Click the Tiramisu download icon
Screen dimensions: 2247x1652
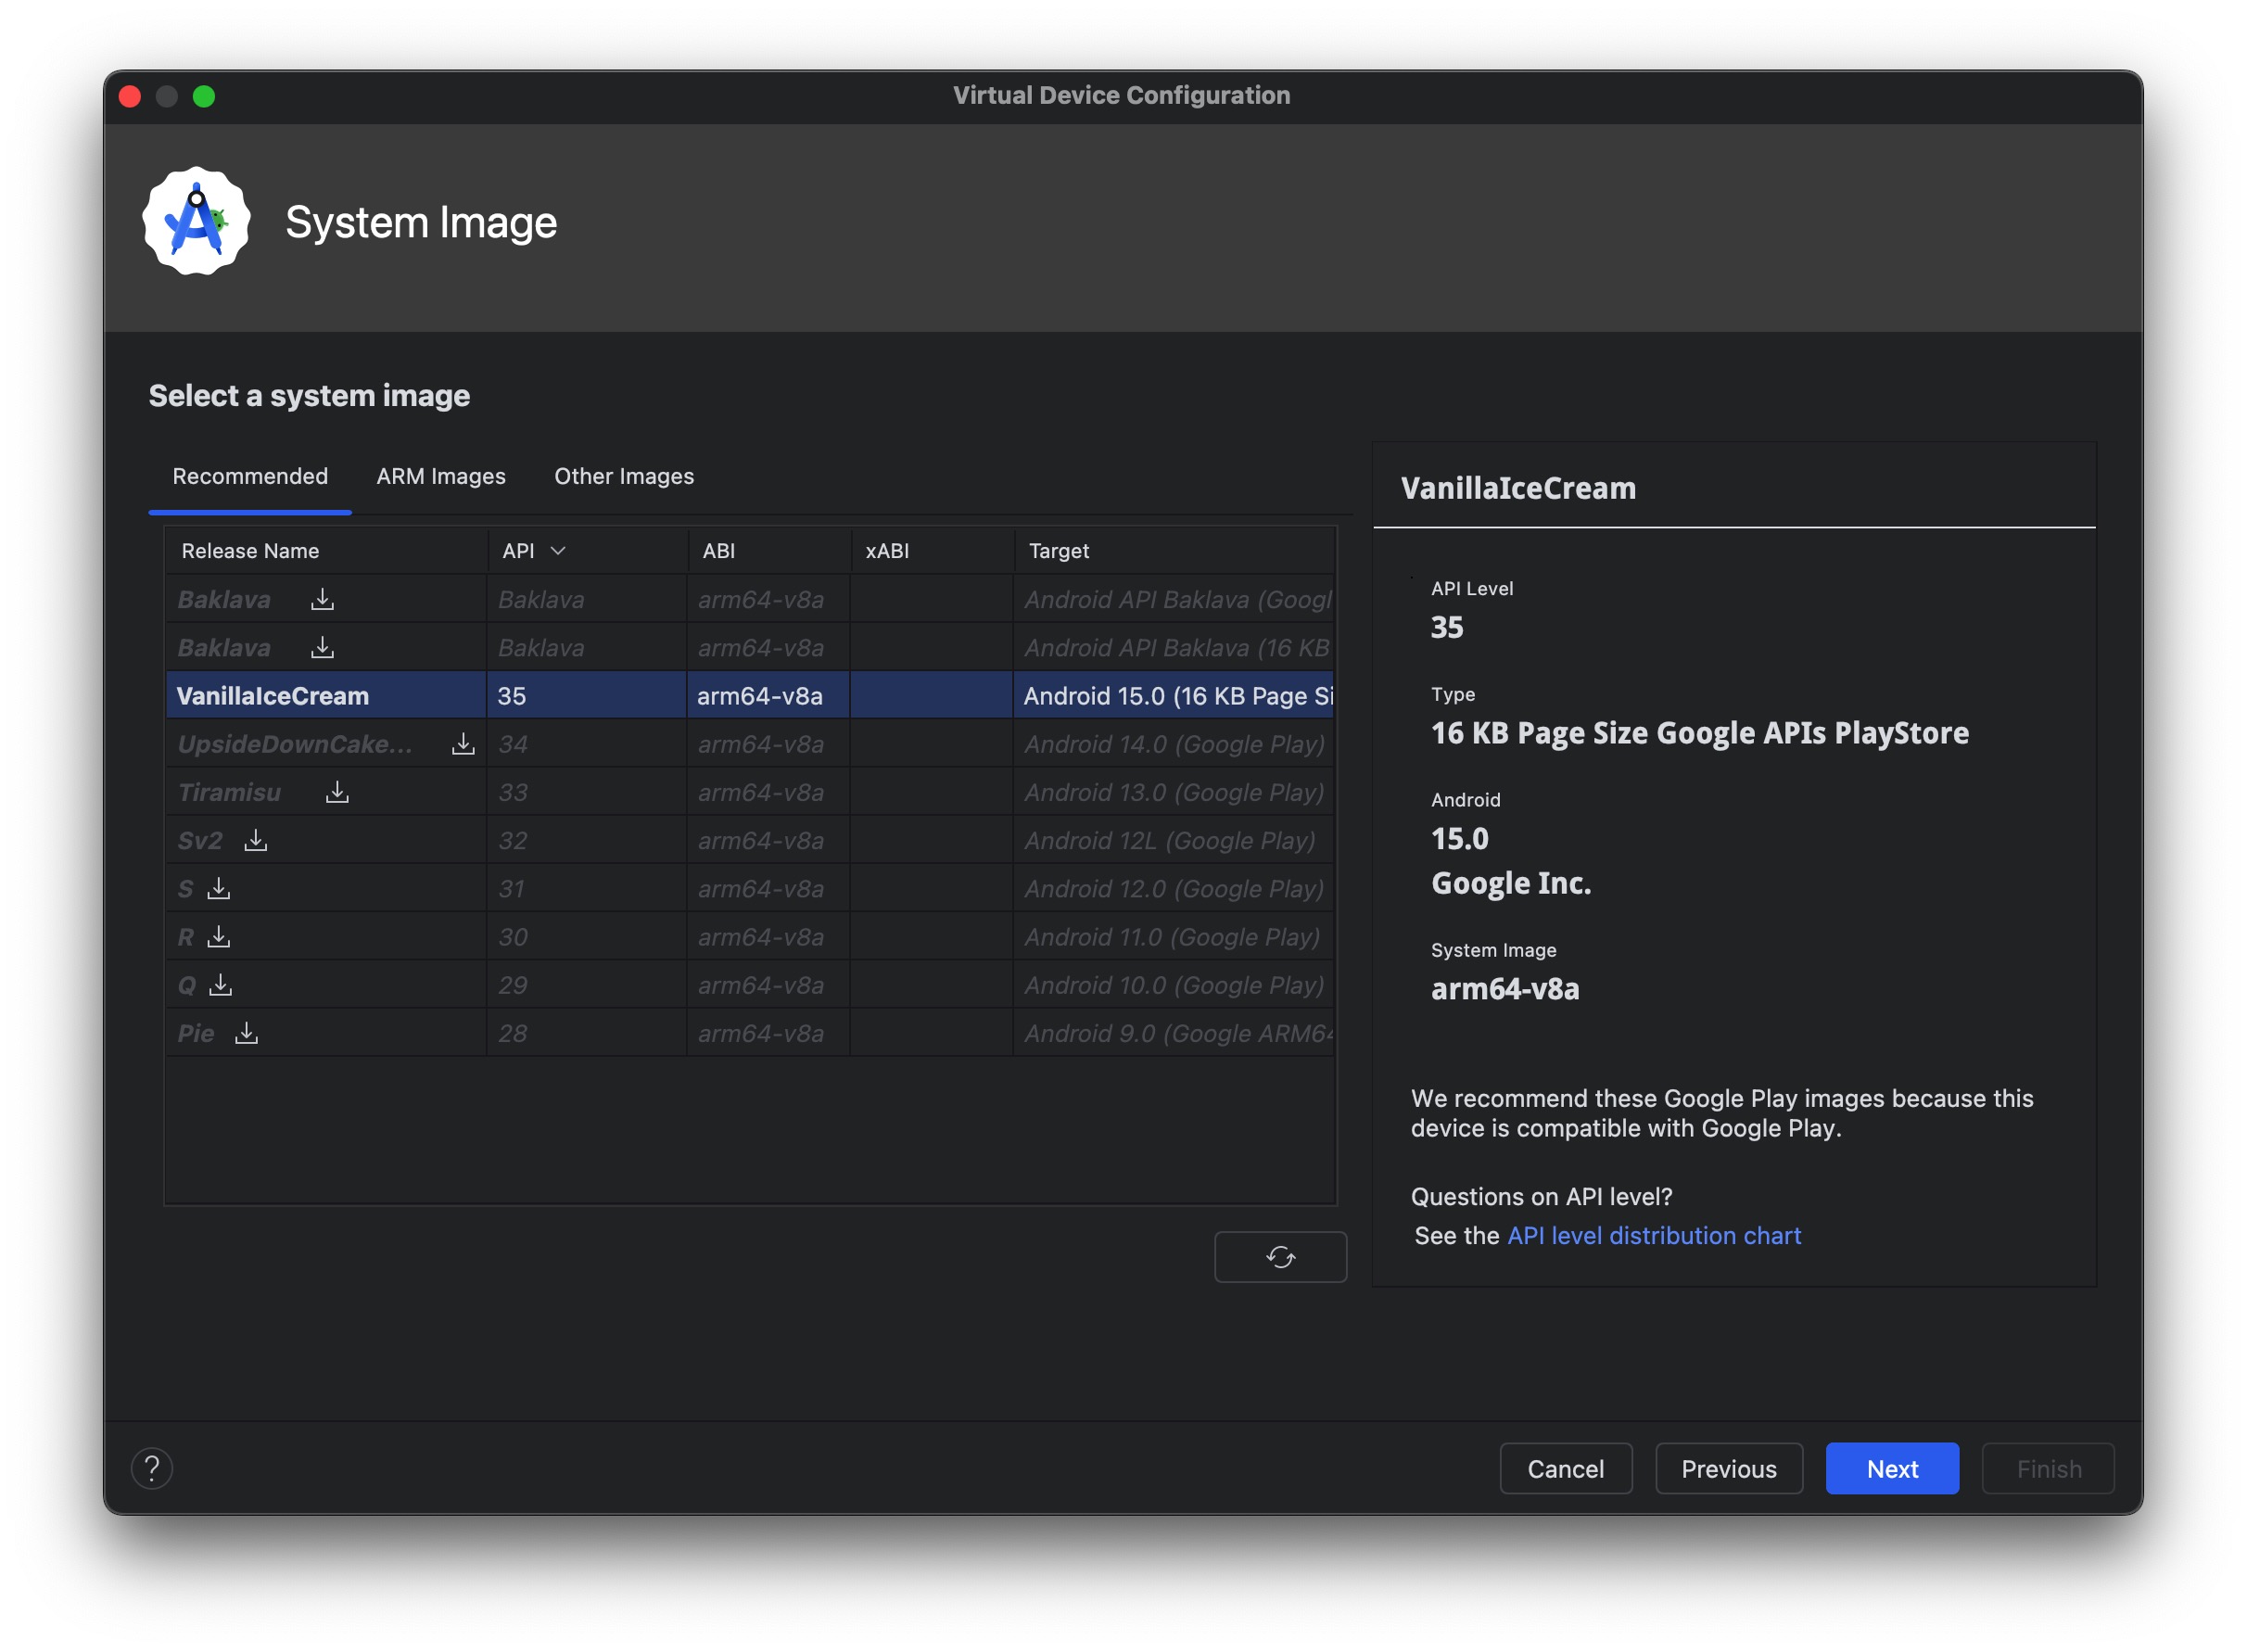click(337, 792)
